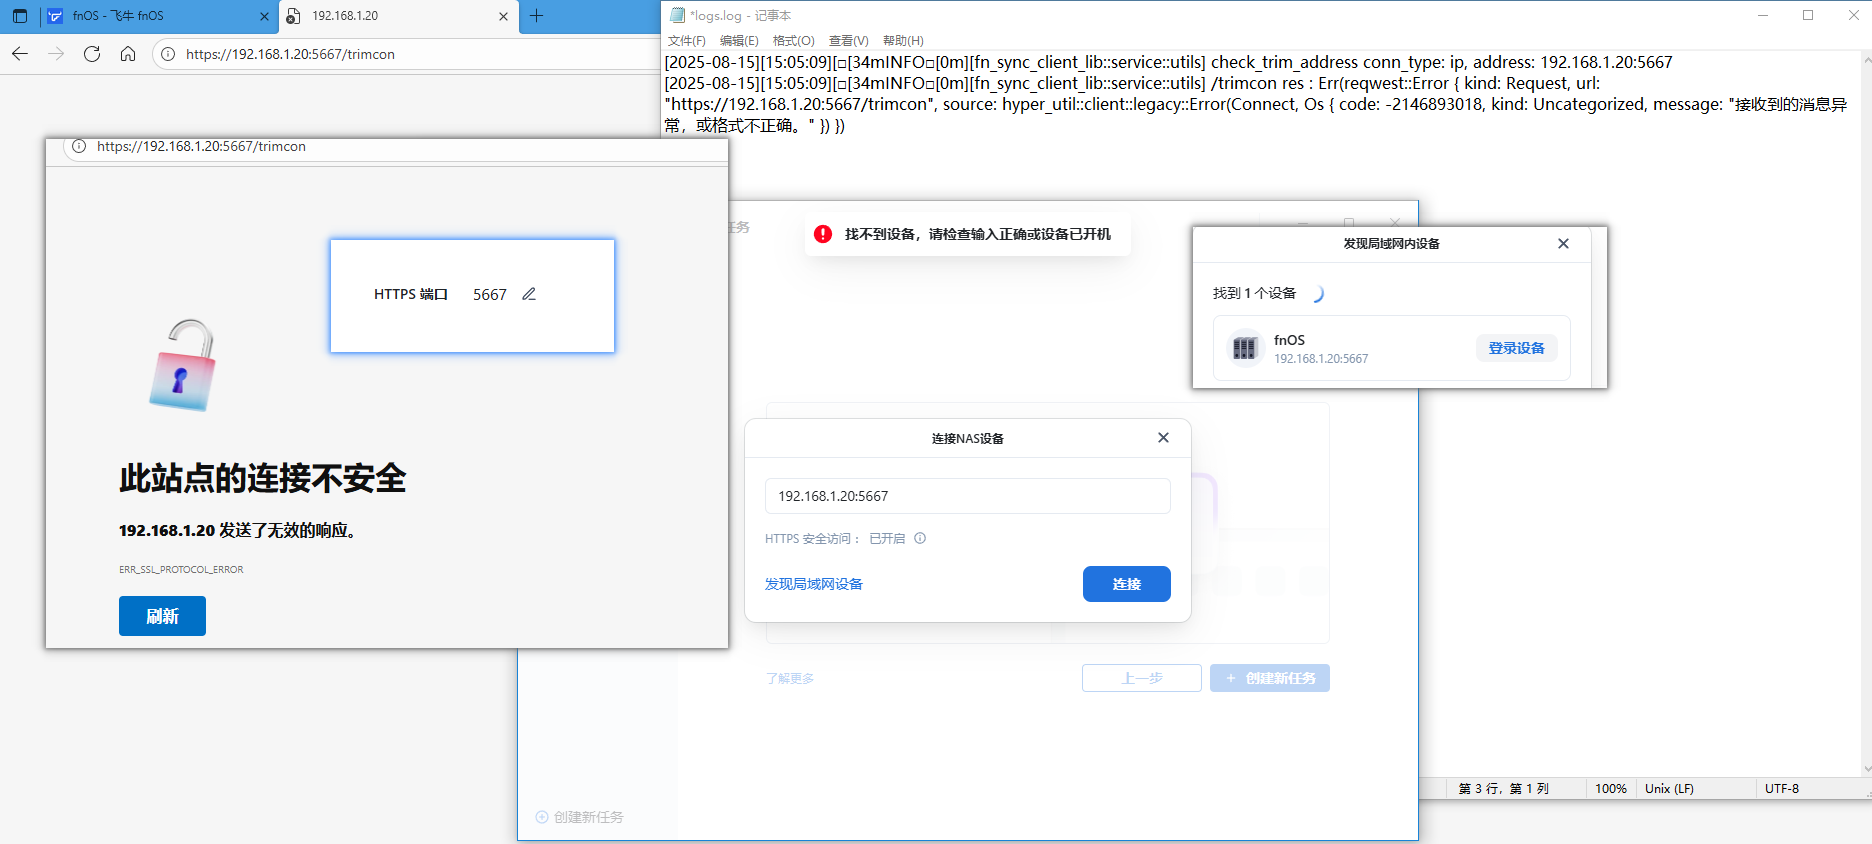The width and height of the screenshot is (1872, 844).
Task: Click the 连接 button
Action: 1126,584
